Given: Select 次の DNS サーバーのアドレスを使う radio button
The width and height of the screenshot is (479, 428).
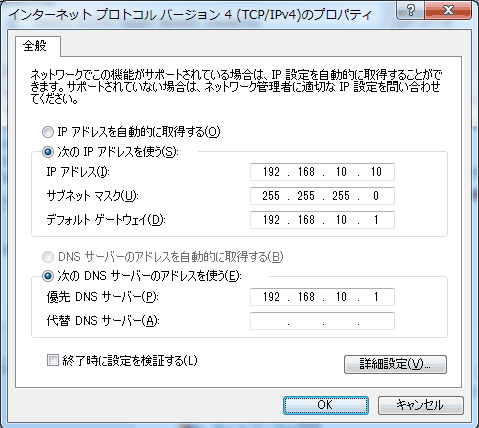Looking at the screenshot, I should [x=48, y=276].
